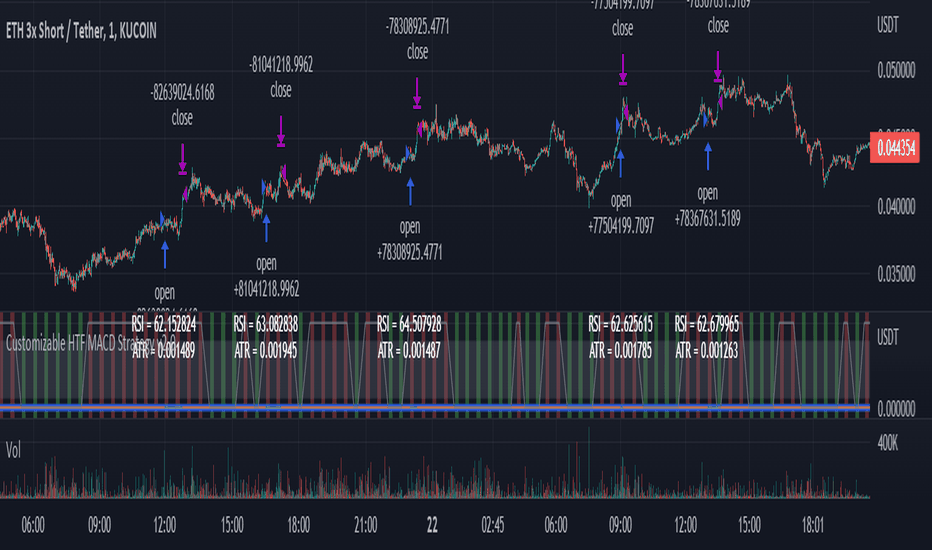The width and height of the screenshot is (932, 550).
Task: Click the purple close arrow labeled -78308925.4771
Action: click(x=417, y=93)
